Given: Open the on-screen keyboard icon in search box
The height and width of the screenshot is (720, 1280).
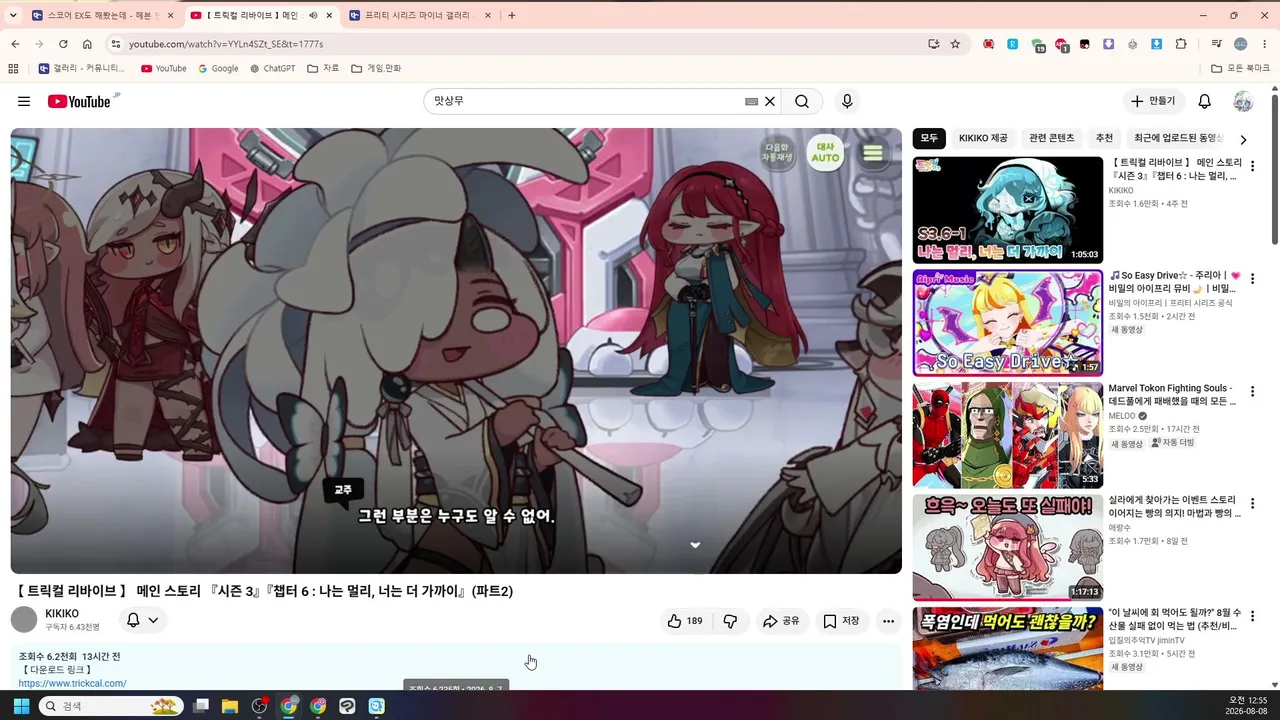Looking at the screenshot, I should [x=751, y=101].
